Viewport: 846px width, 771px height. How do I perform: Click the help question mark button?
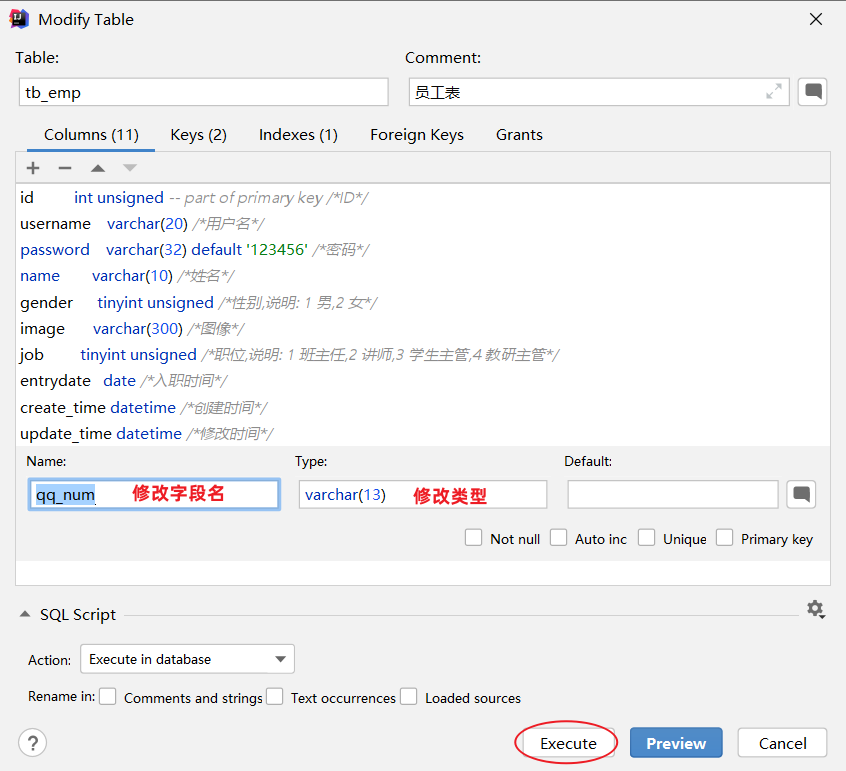click(x=33, y=743)
